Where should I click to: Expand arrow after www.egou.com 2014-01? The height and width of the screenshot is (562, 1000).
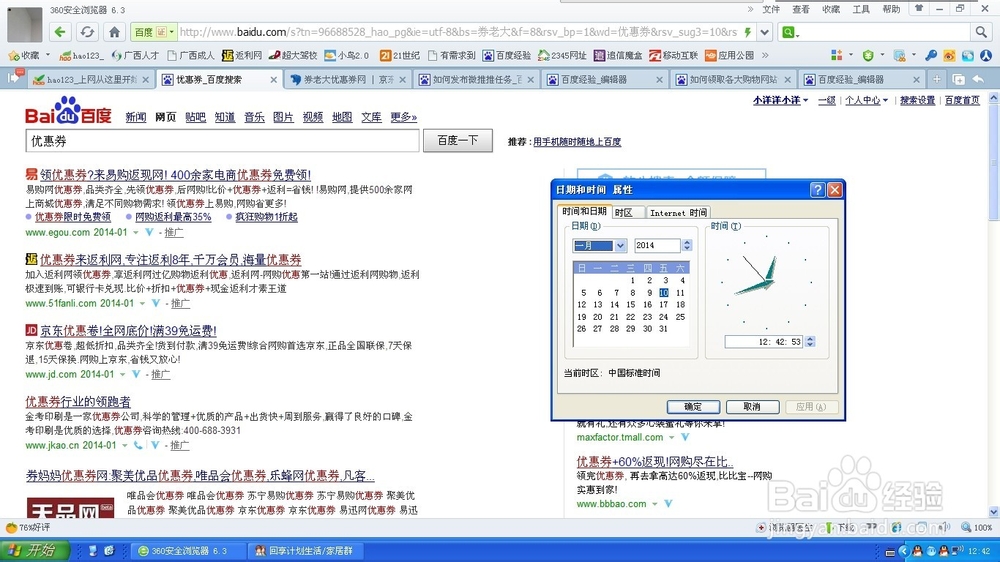coord(136,232)
